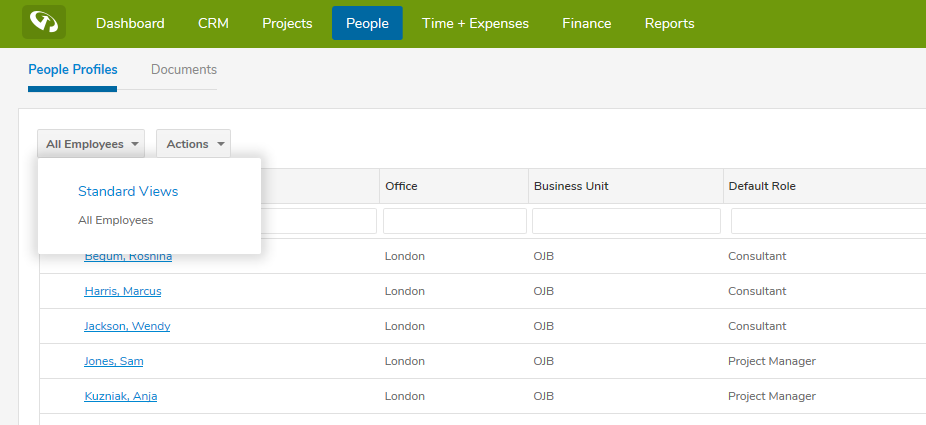
Task: Click the Business Unit filter field
Action: [x=626, y=221]
